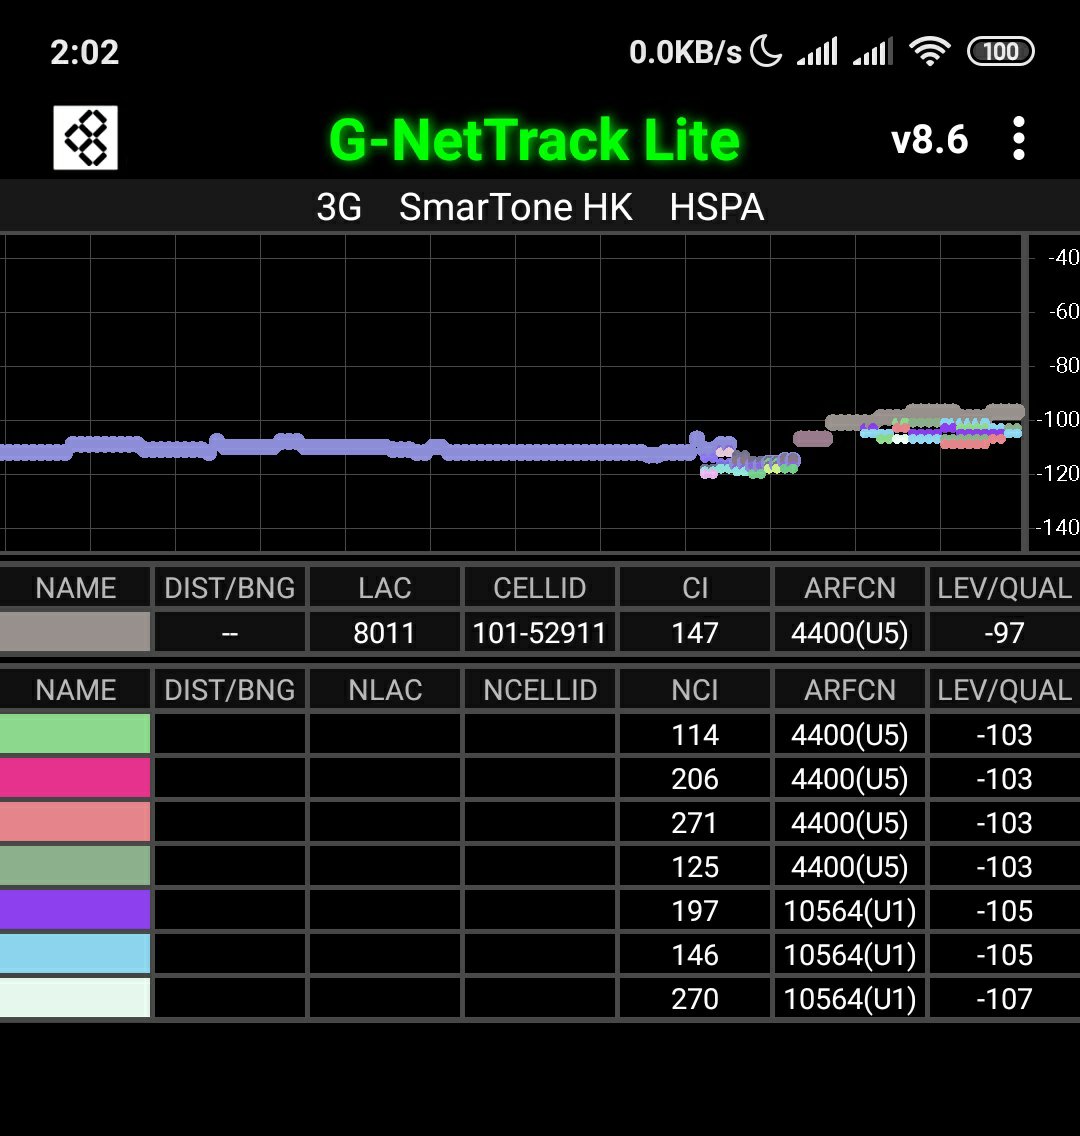Tap neighbor NCI 114

695,735
